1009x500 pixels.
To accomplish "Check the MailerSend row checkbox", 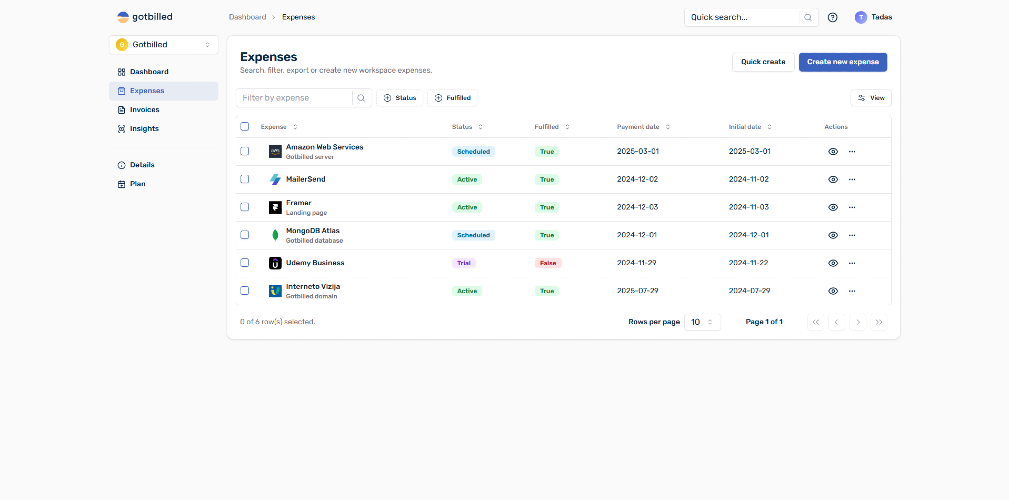I will (x=245, y=179).
